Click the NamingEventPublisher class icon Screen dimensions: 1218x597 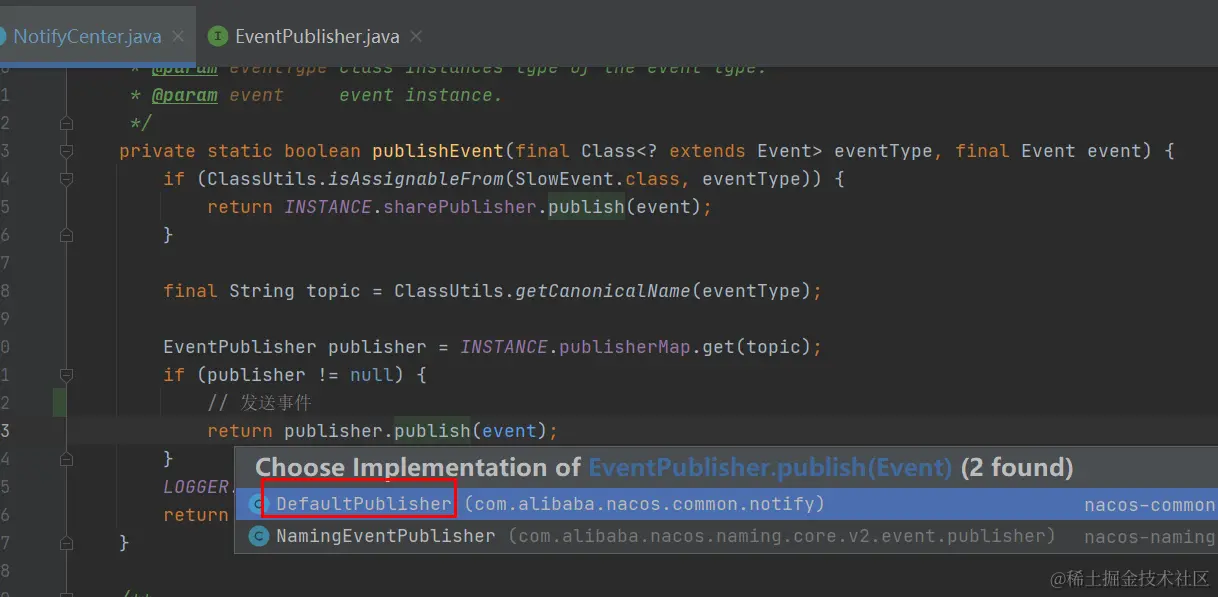pyautogui.click(x=259, y=536)
